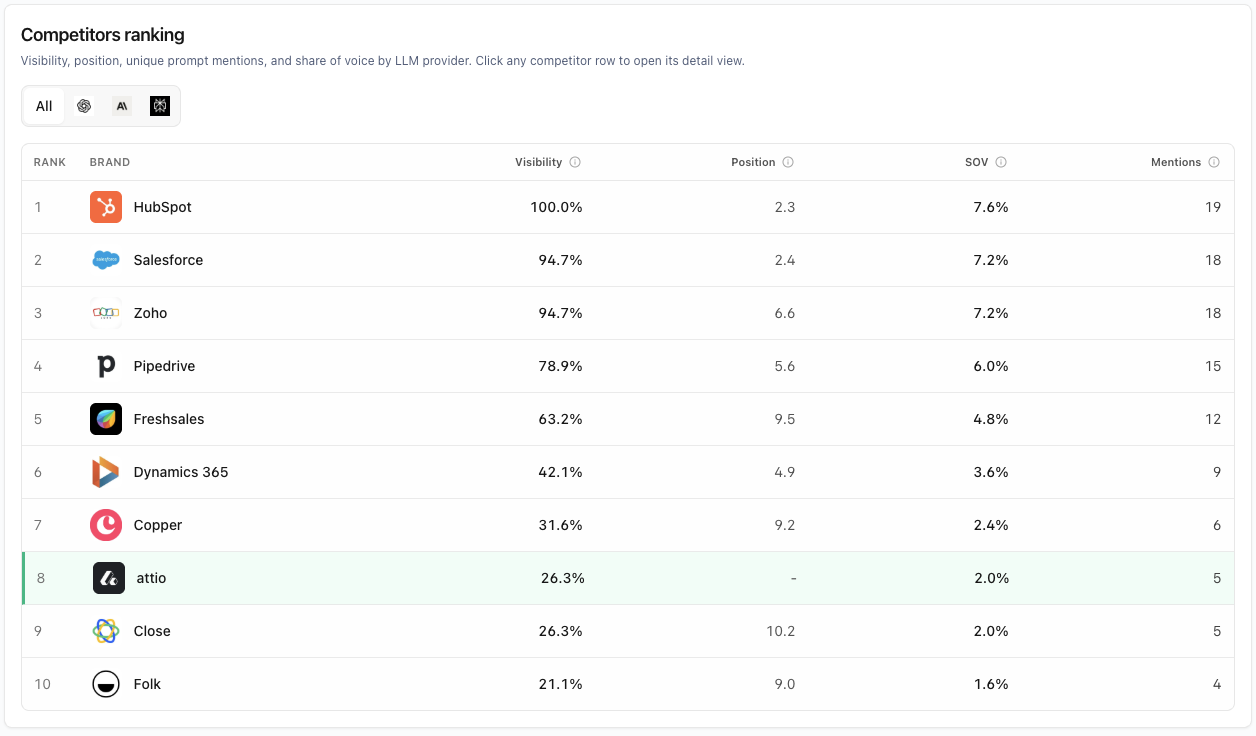Screen dimensions: 1256x736
Task: Filter by the black Perplexity-style provider icon
Action: click(x=160, y=106)
